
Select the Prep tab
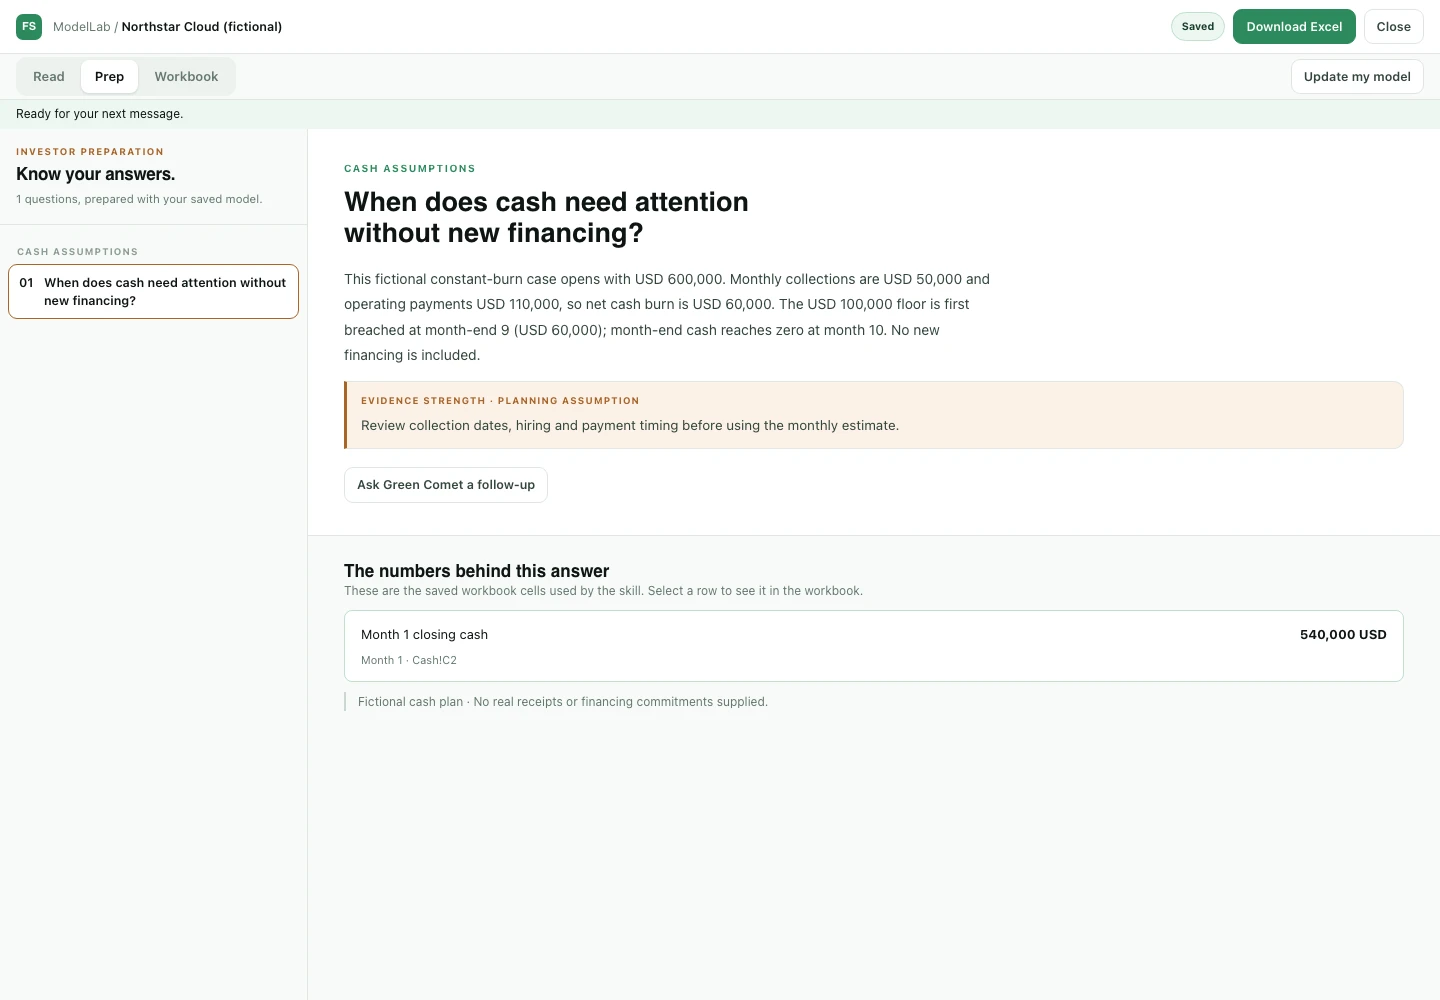point(110,77)
